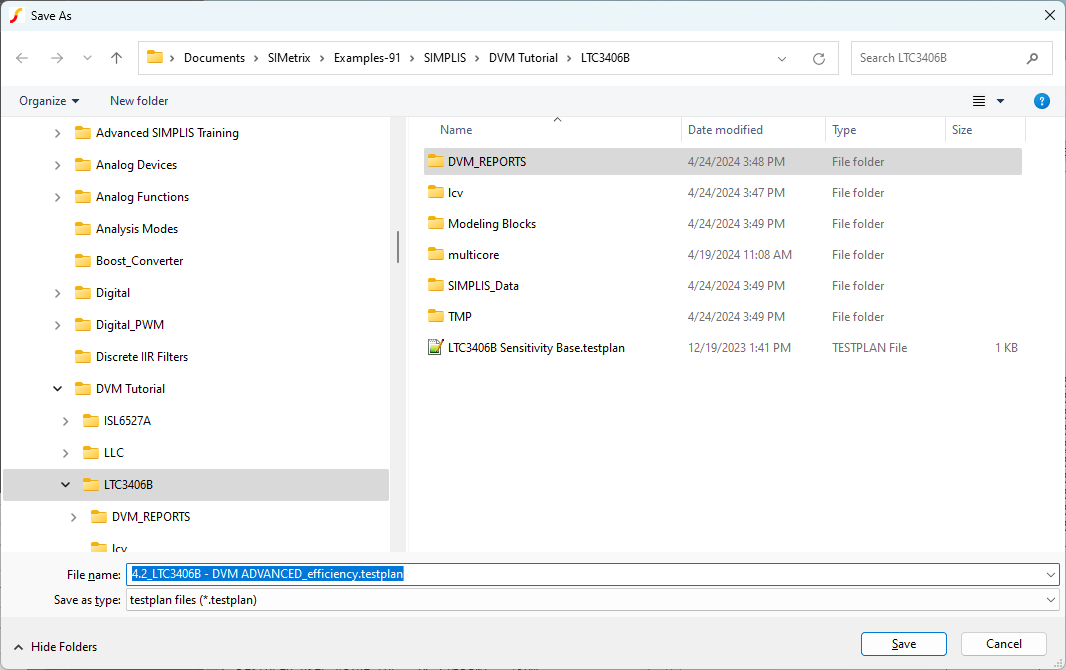Click the Cancel button
1066x670 pixels.
click(1003, 644)
